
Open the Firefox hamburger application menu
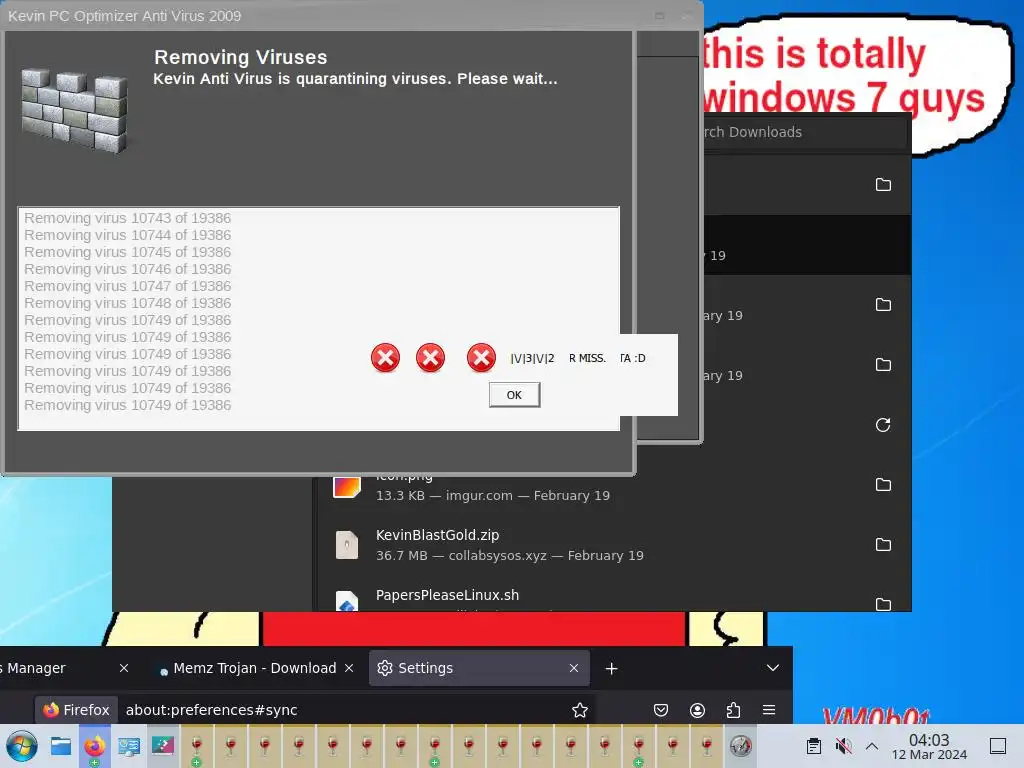coord(769,710)
